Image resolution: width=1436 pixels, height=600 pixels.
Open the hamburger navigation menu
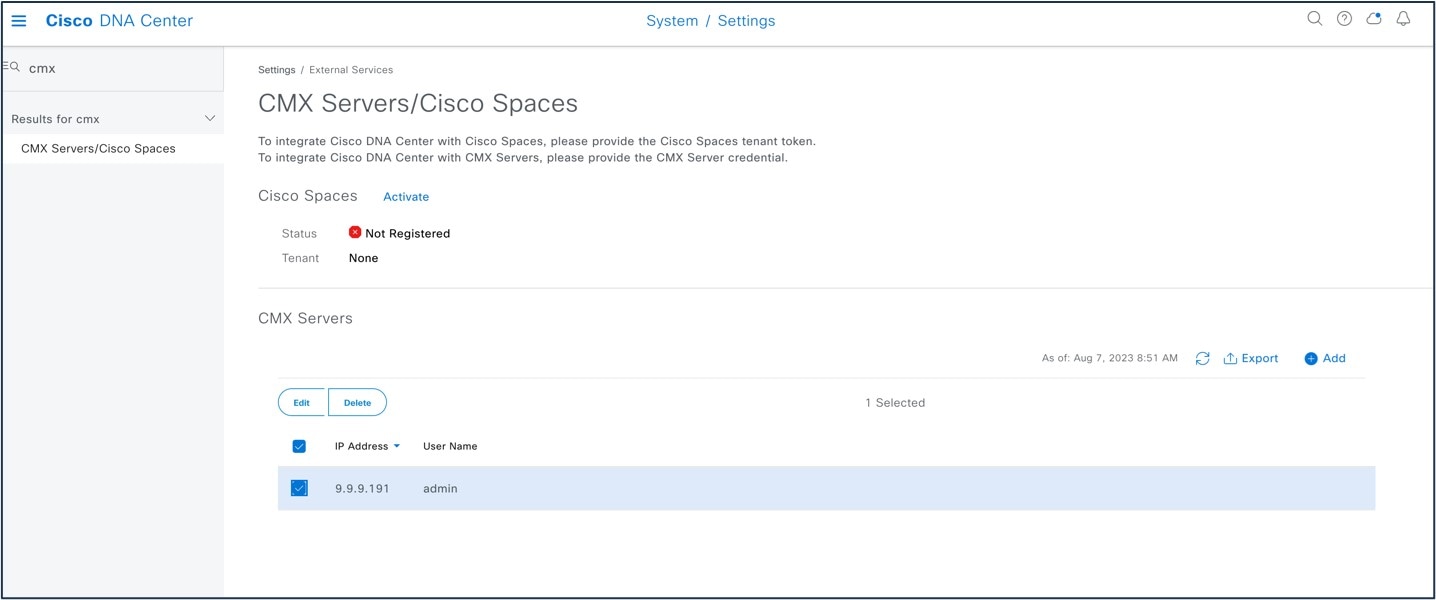(x=19, y=21)
